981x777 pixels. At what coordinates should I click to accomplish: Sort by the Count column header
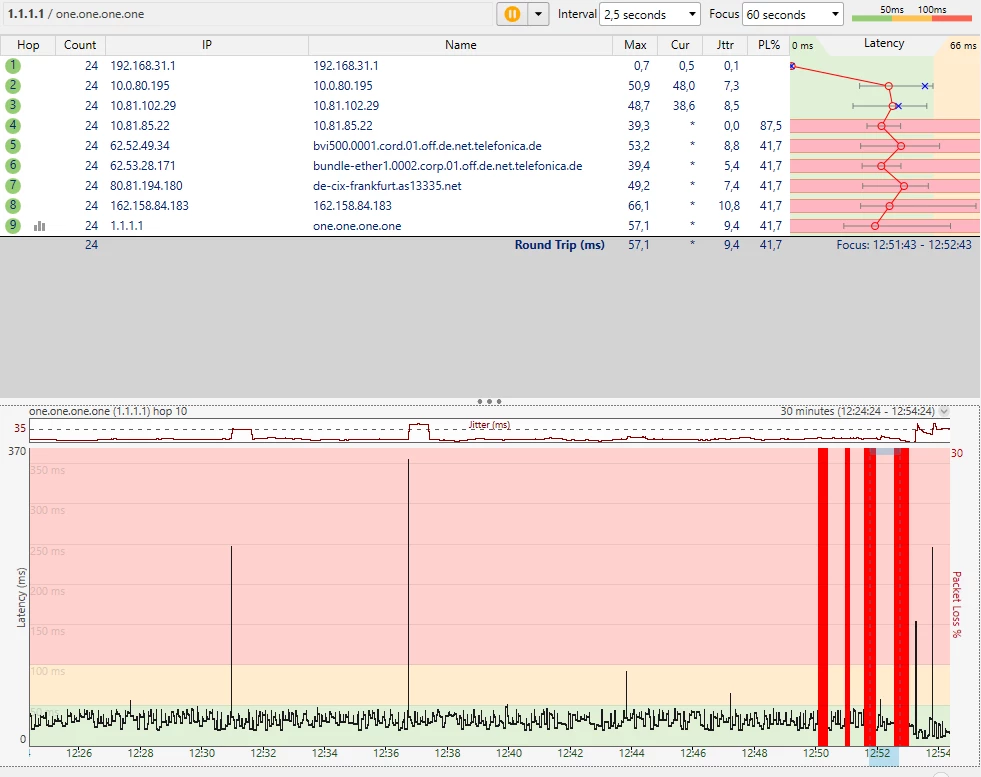pyautogui.click(x=80, y=45)
